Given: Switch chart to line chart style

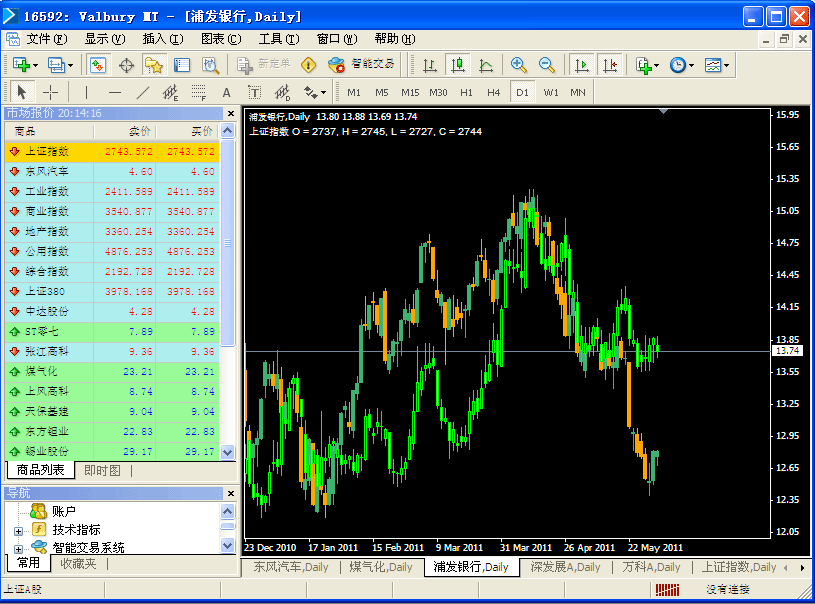Looking at the screenshot, I should 486,65.
